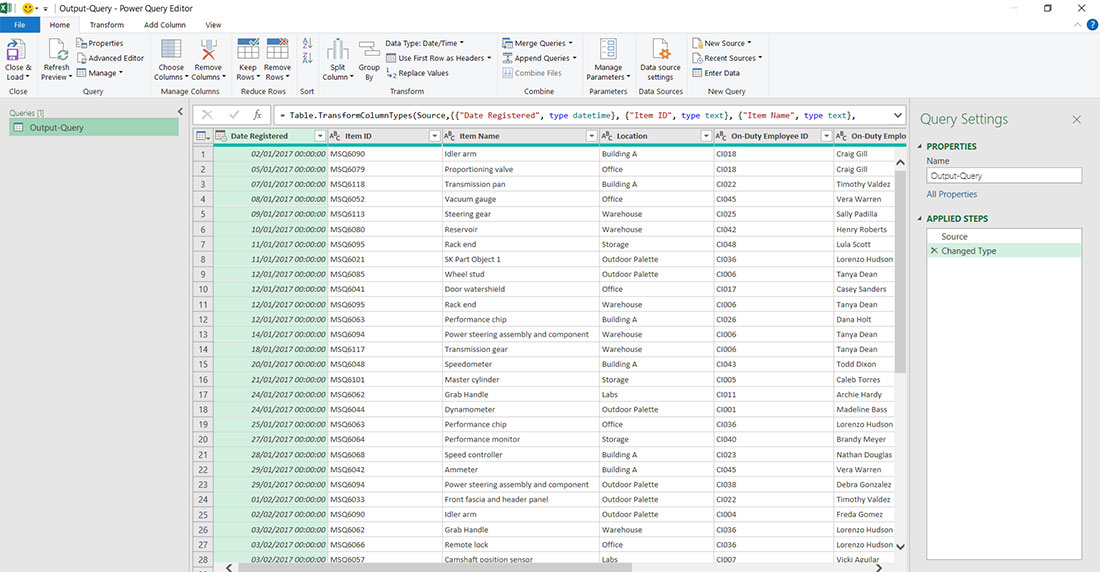Switch to the Add Column tab
Screen dimensions: 1100x572
click(165, 25)
